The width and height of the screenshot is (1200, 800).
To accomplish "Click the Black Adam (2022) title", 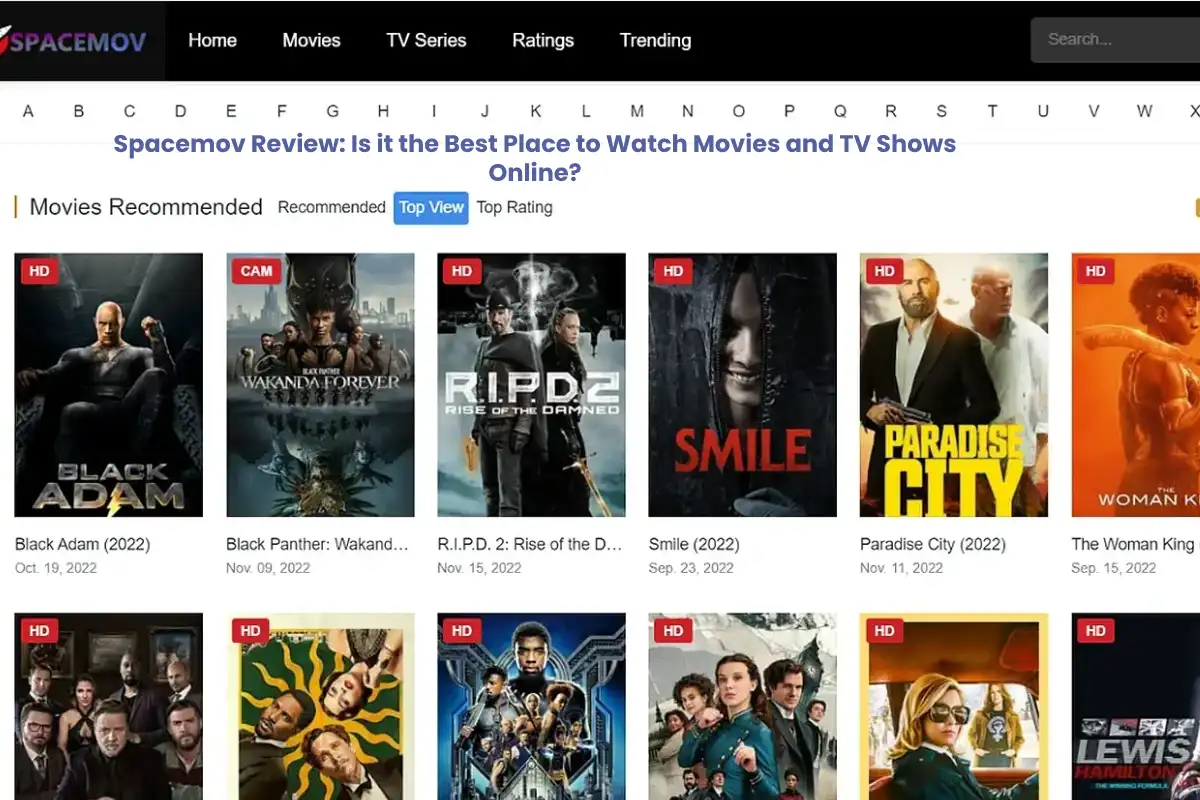I will tap(82, 545).
